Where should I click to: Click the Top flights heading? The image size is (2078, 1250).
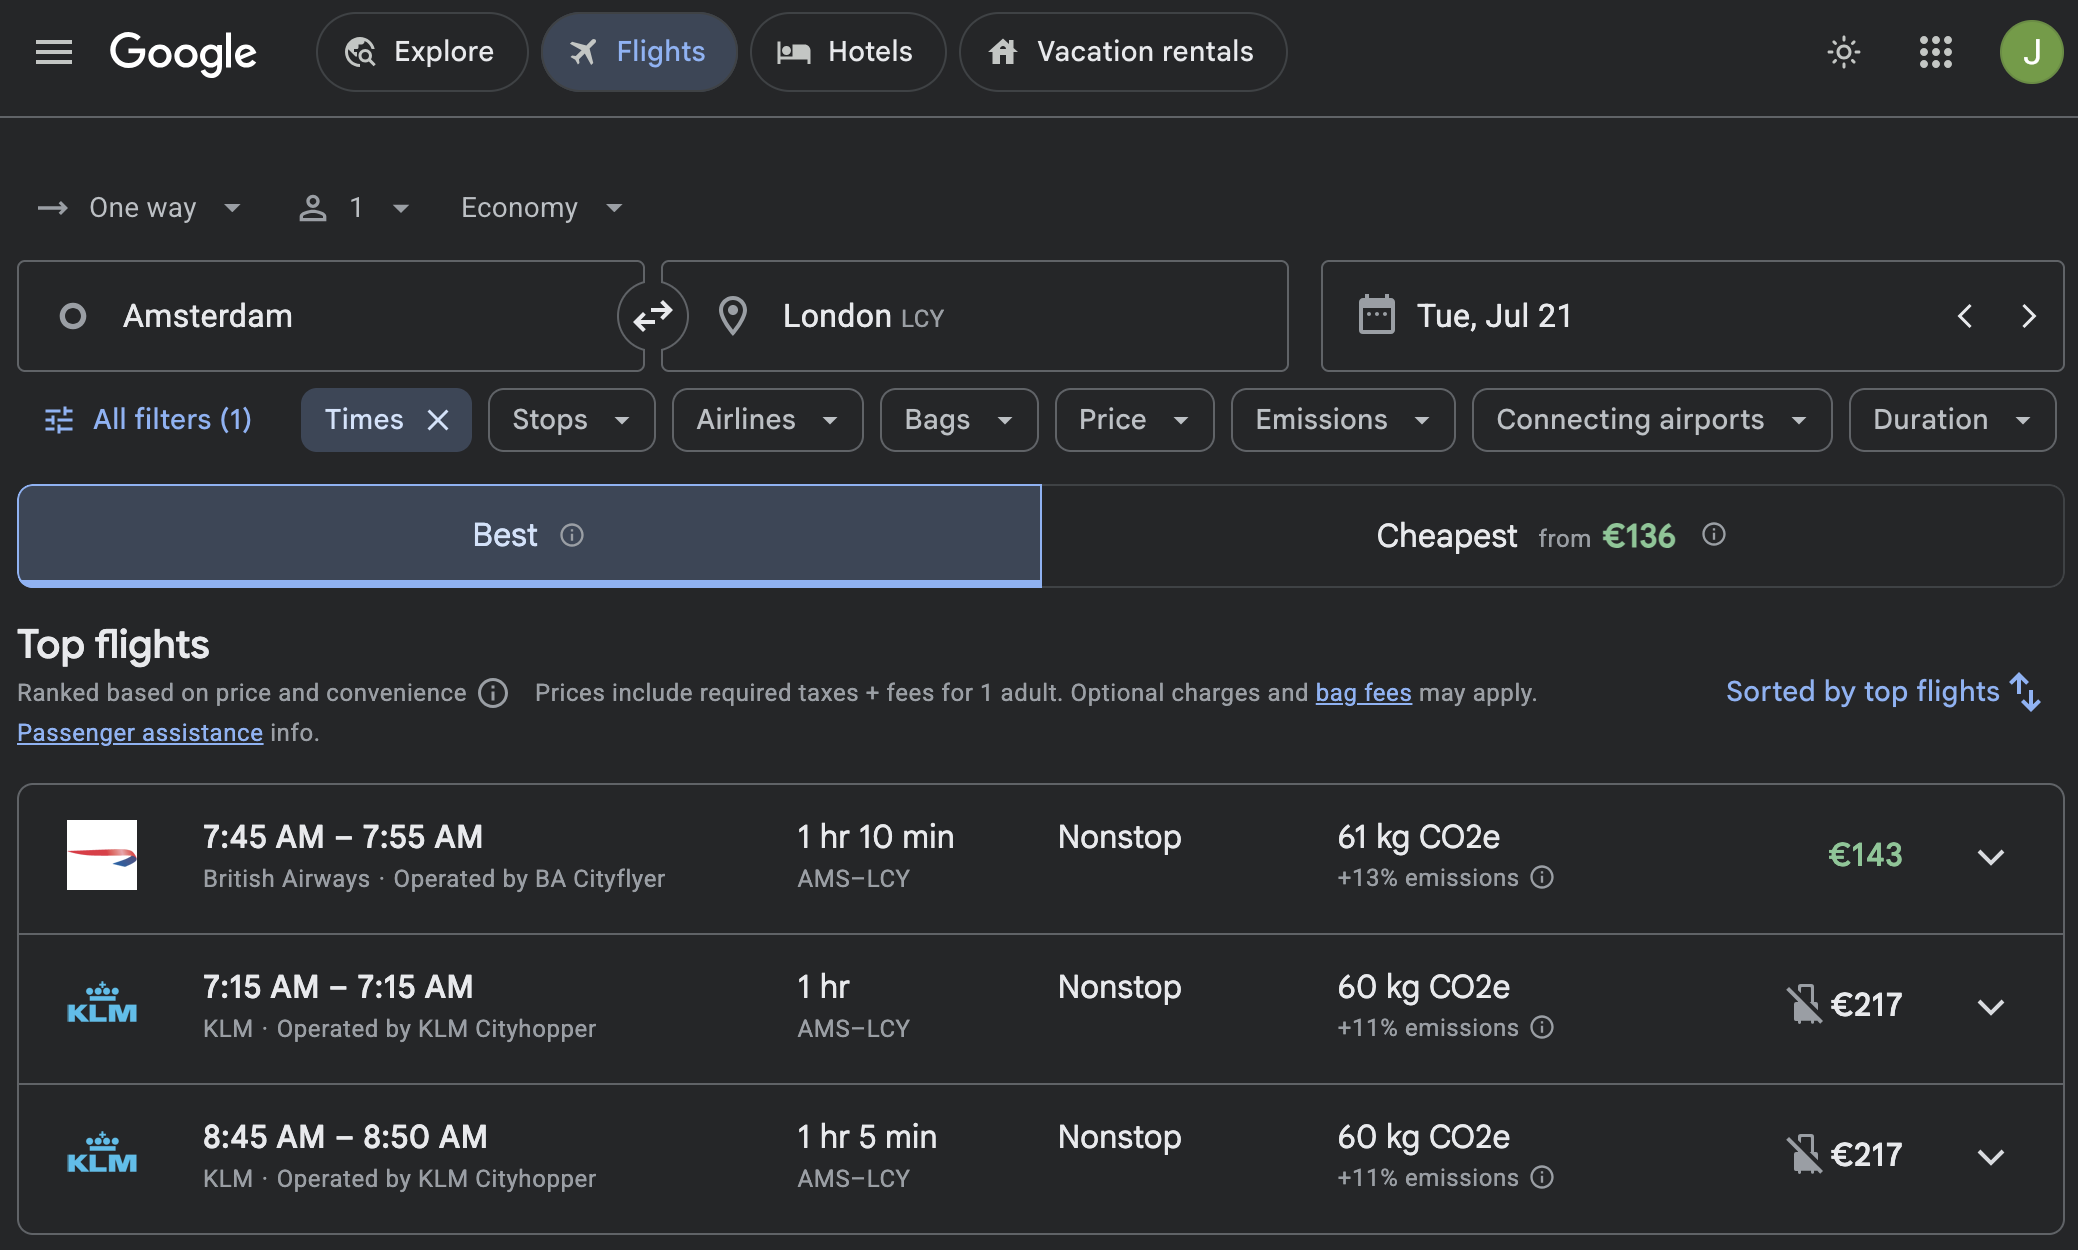tap(113, 645)
